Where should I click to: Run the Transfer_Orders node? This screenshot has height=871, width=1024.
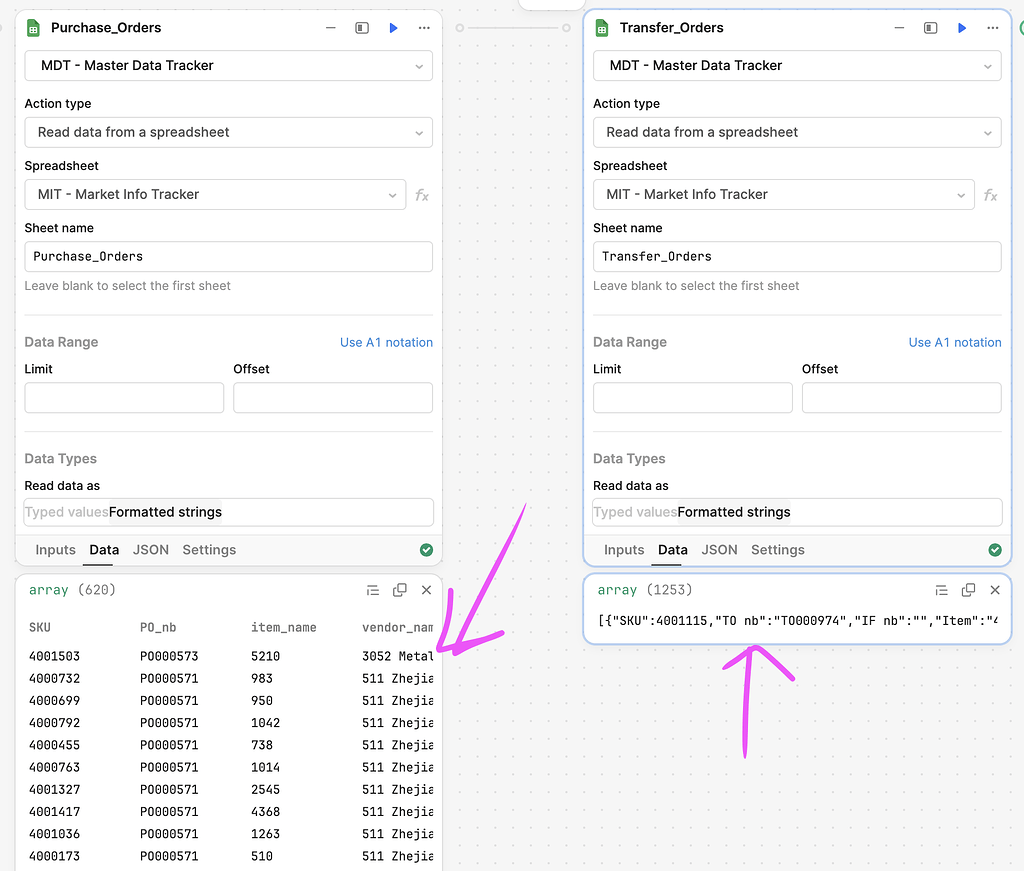point(961,28)
